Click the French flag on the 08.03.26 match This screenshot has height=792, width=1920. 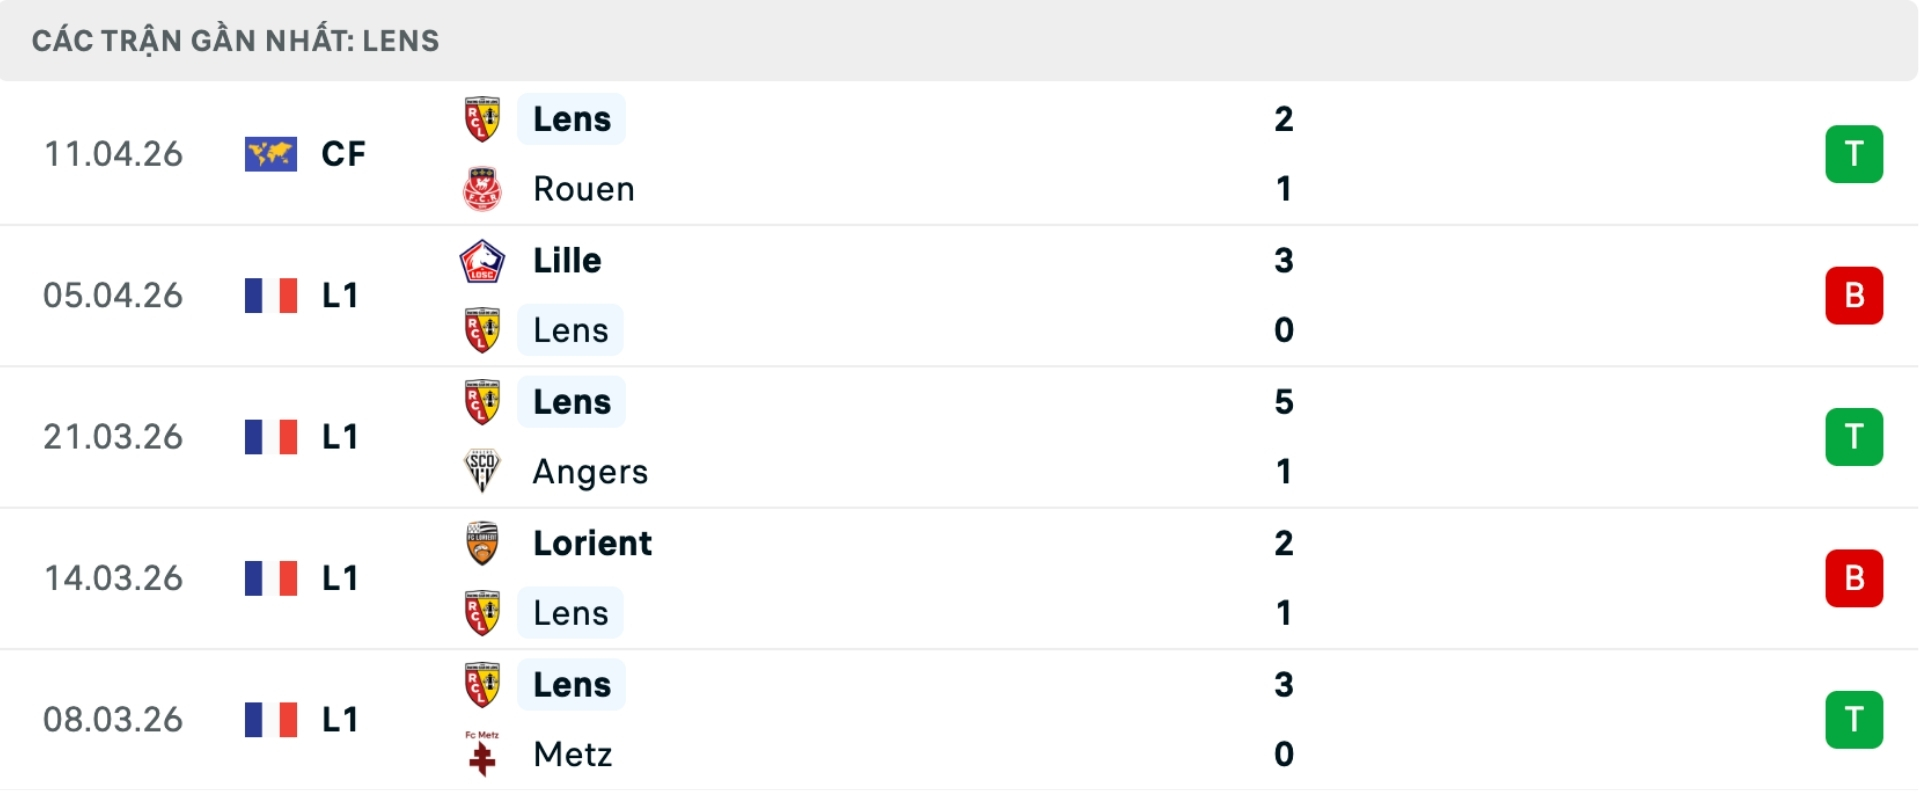click(271, 720)
